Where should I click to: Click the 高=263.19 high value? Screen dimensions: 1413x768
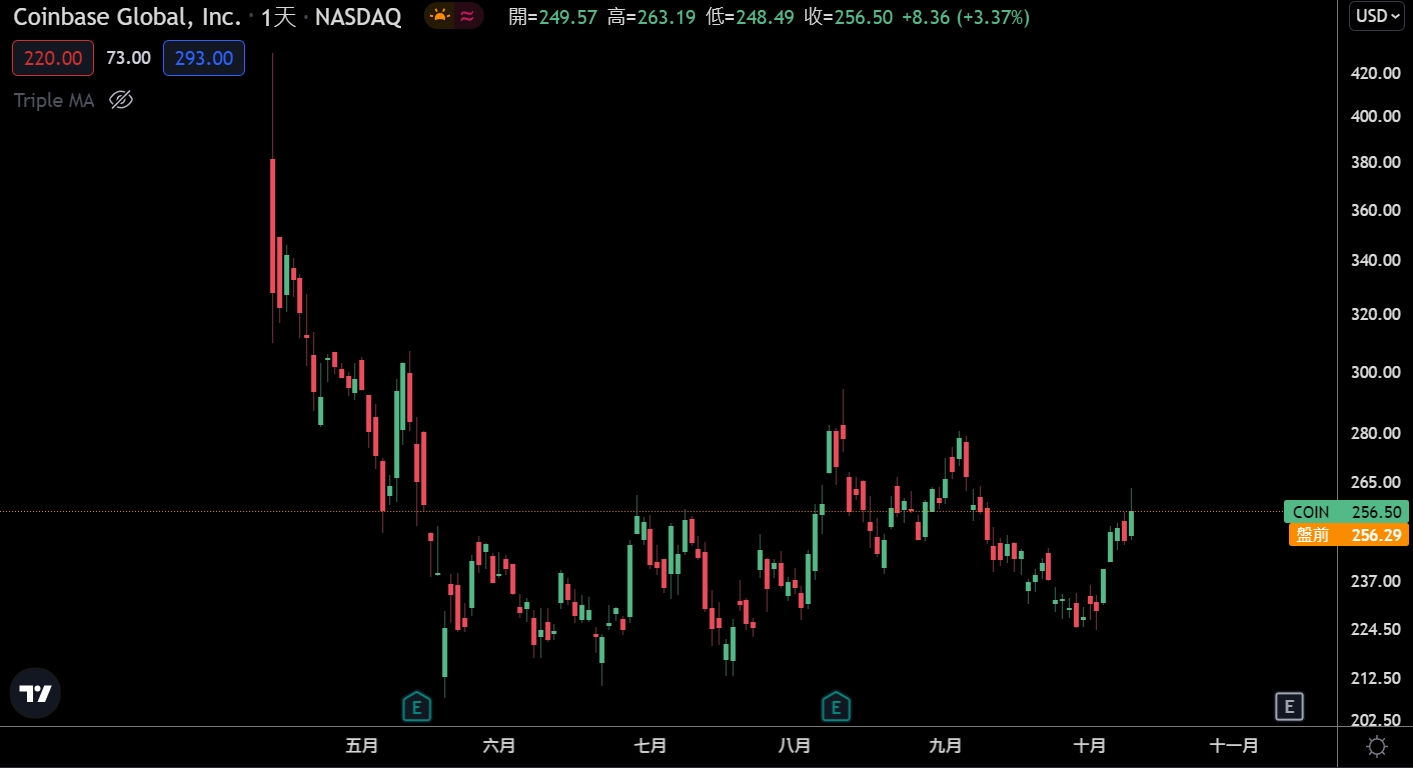click(651, 17)
